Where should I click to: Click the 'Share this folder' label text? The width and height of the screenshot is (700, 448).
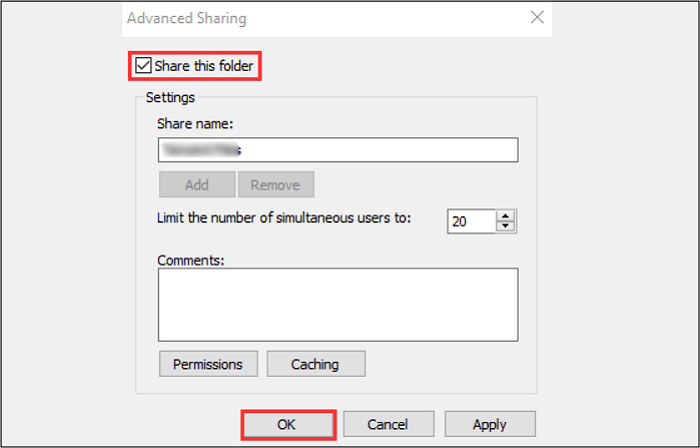click(x=204, y=66)
